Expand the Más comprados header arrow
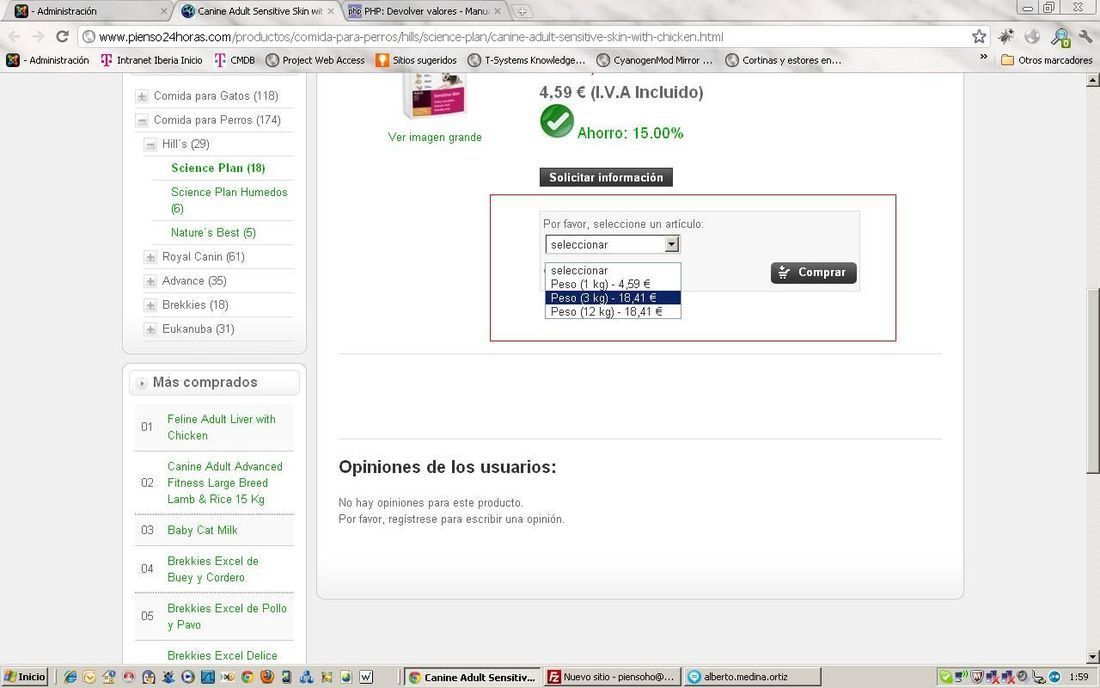The width and height of the screenshot is (1100, 688). click(x=142, y=383)
